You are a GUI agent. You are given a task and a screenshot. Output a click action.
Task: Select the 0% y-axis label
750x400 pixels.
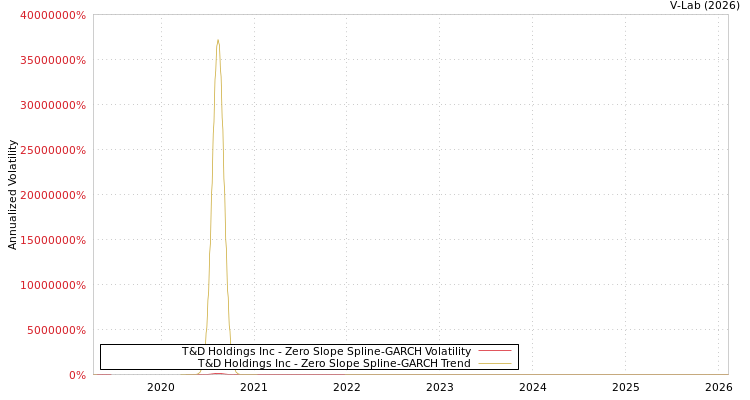(x=77, y=375)
